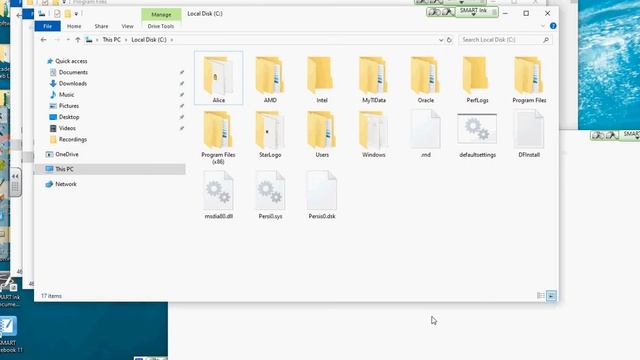This screenshot has width=640, height=360.
Task: Select the msdia80.dll file
Action: pos(218,195)
